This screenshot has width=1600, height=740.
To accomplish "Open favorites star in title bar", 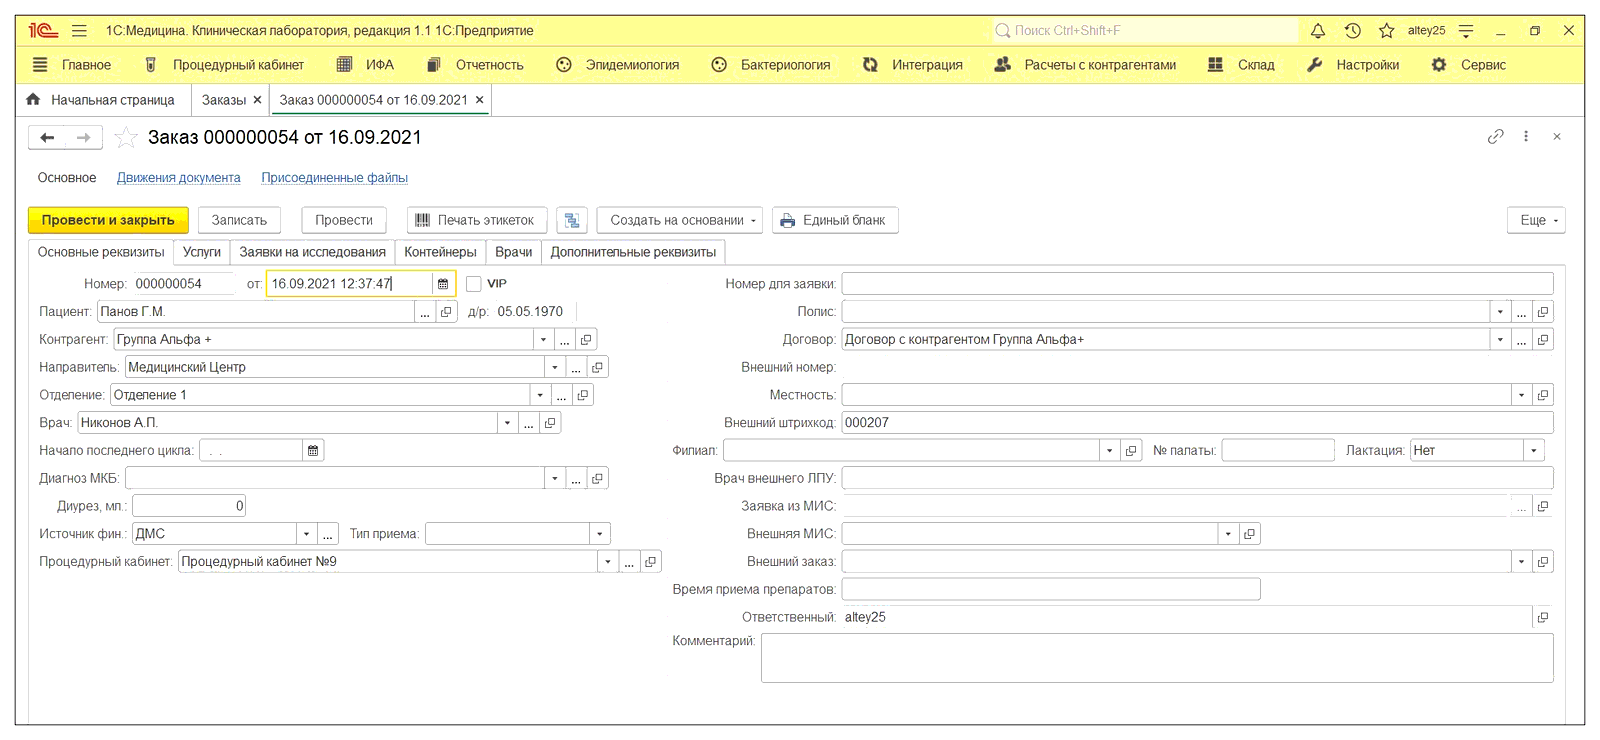I will point(1386,31).
